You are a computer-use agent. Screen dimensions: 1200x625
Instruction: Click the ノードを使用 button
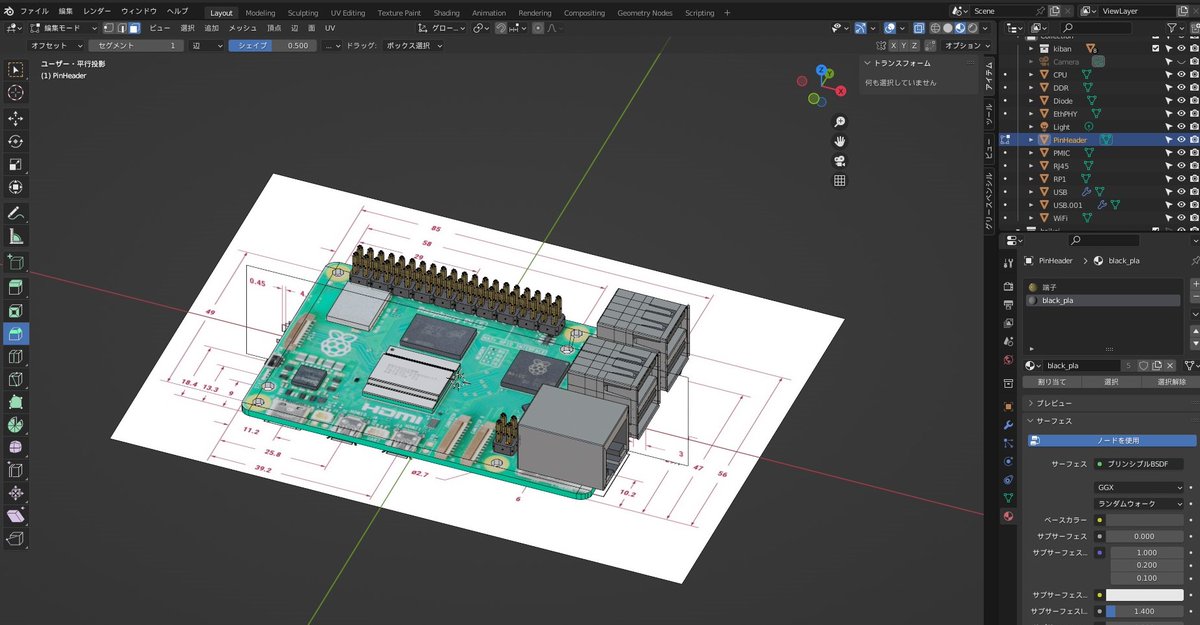1111,440
